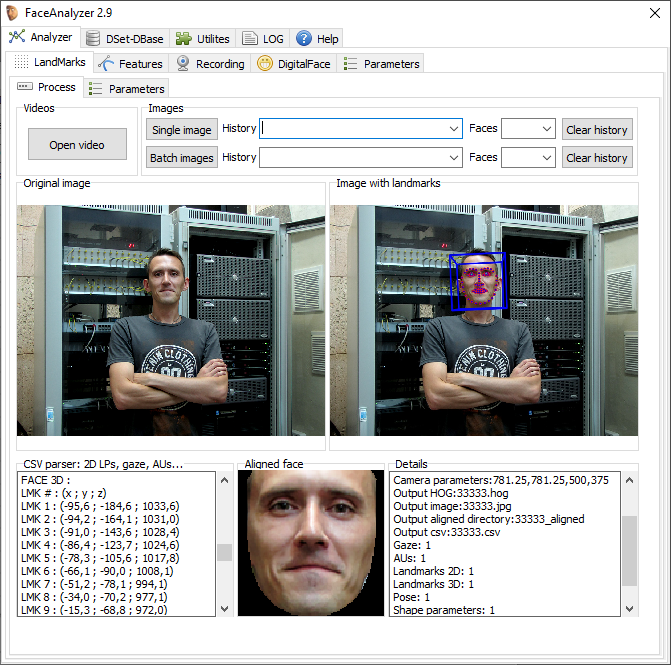This screenshot has height=665, width=671.
Task: Click 'Camera parameters:781.25,781.25,500,375' line
Action: (x=501, y=480)
